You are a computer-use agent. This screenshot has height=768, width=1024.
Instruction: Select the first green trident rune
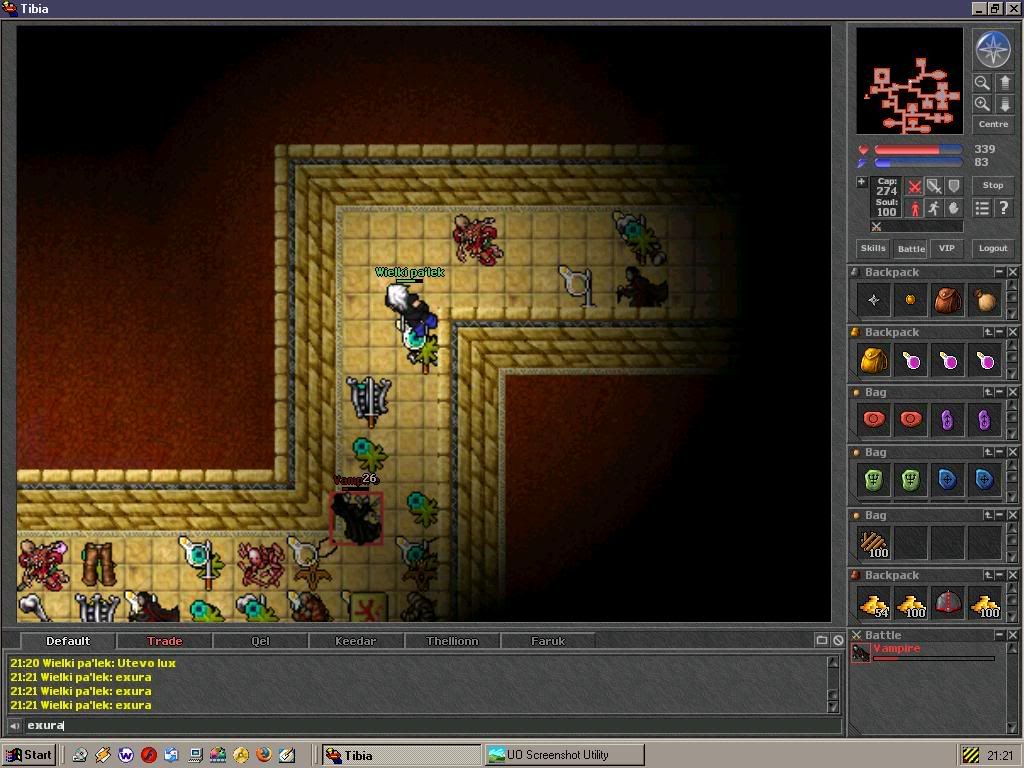pos(874,480)
